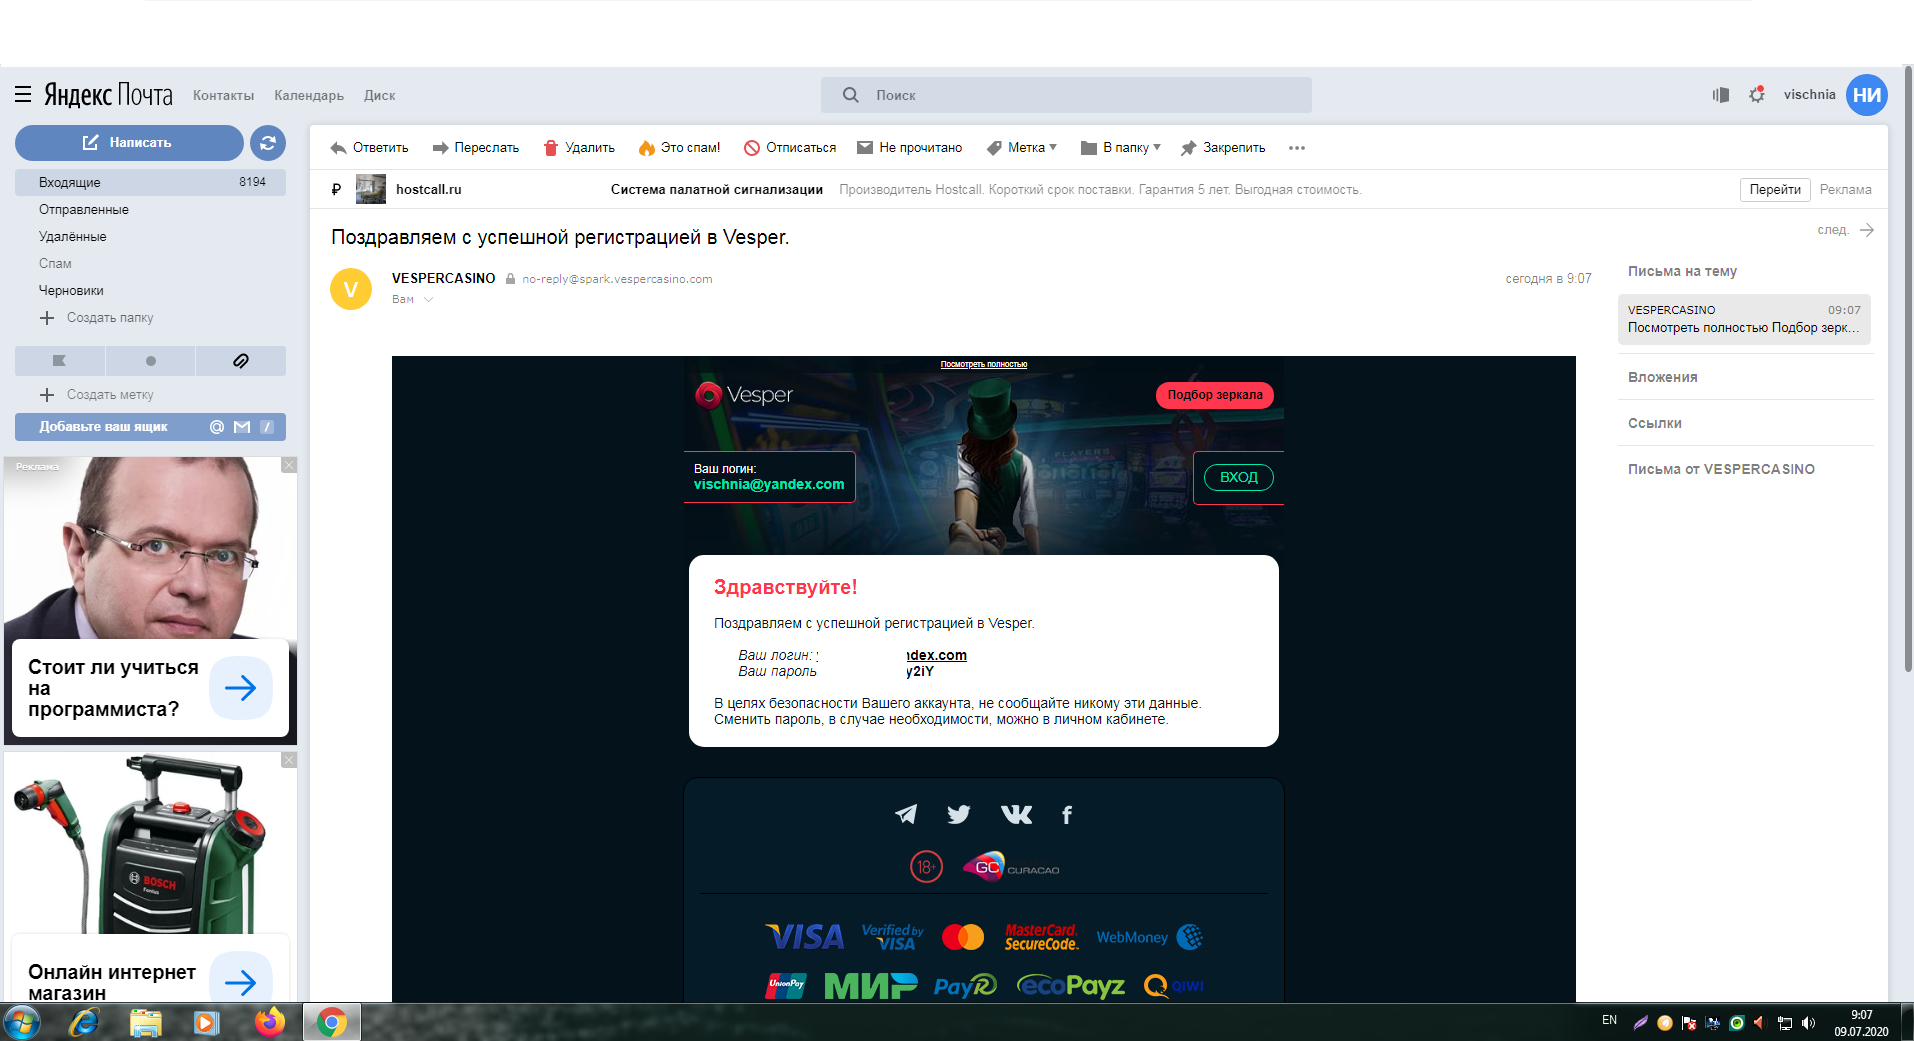The width and height of the screenshot is (1914, 1041).
Task: Click the Telegram icon in the email footer
Action: tap(906, 814)
